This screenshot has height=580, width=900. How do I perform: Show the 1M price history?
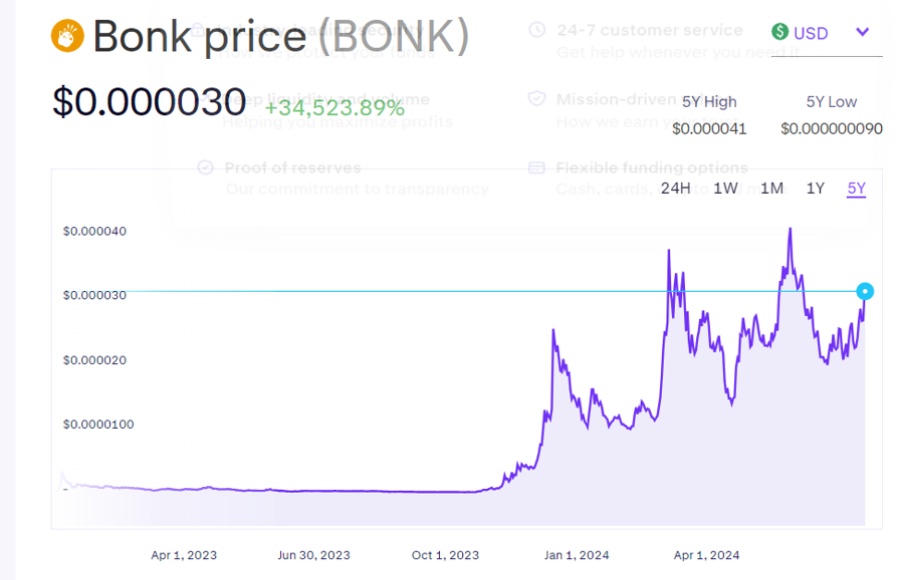(x=771, y=189)
